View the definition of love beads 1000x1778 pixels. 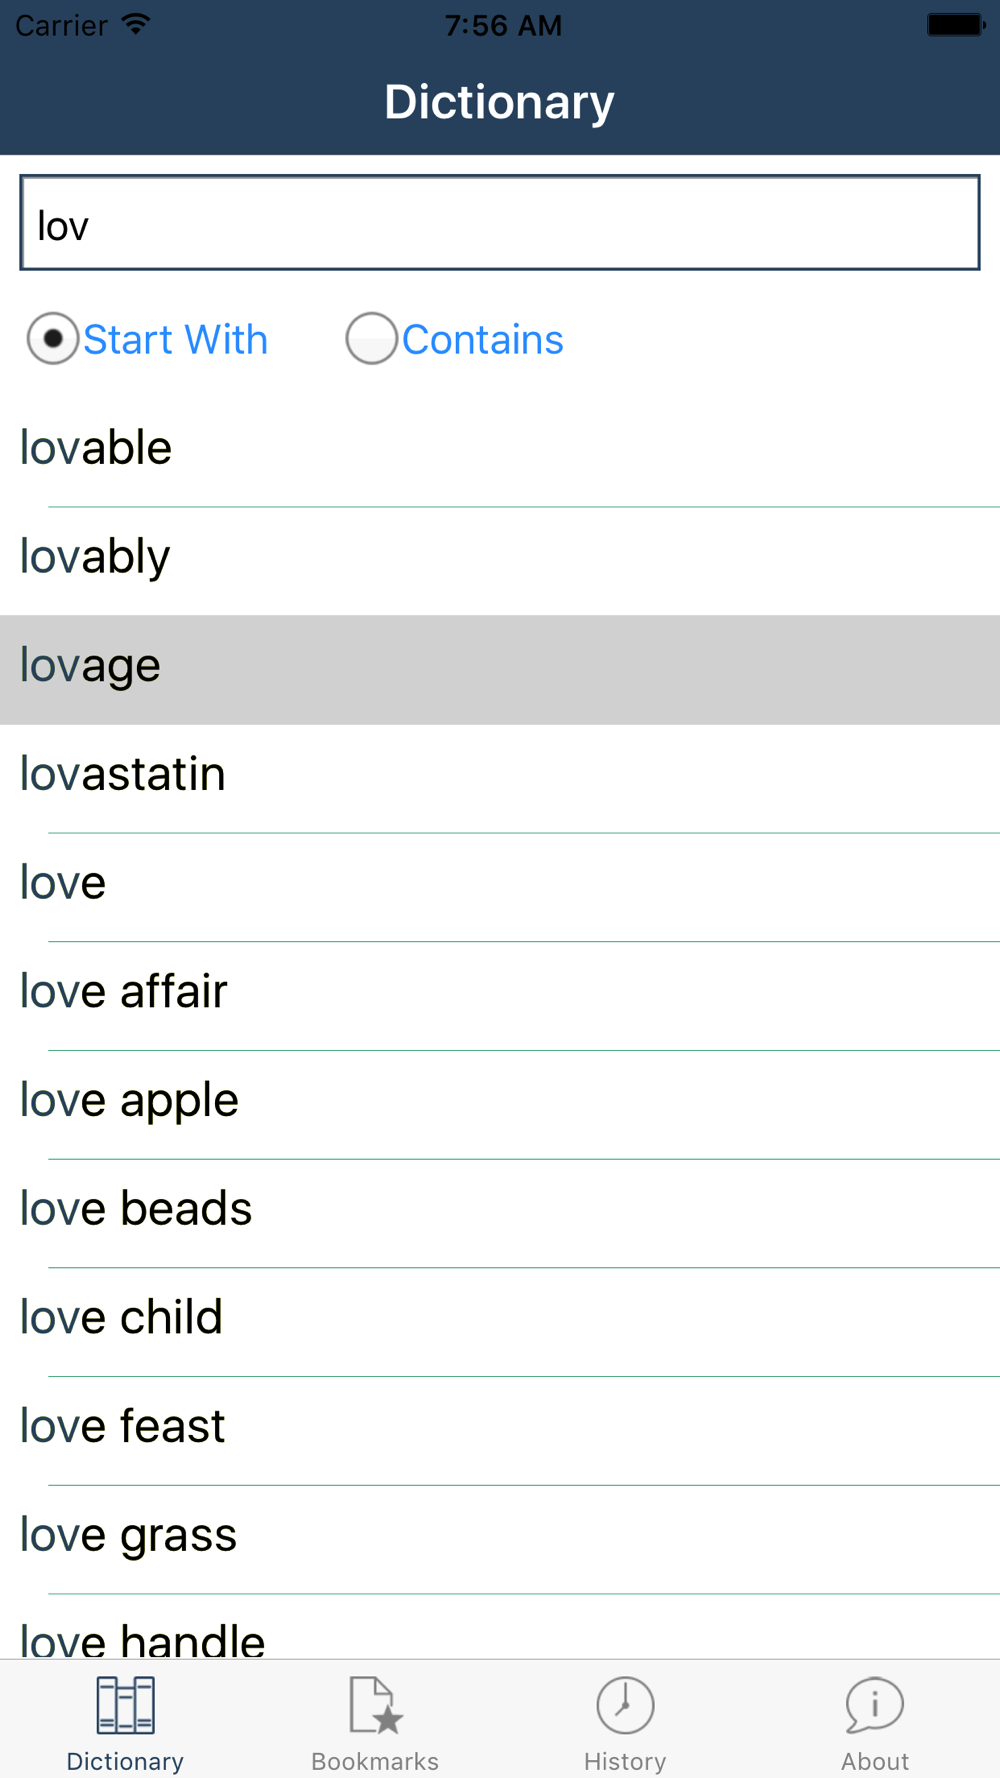point(500,1213)
